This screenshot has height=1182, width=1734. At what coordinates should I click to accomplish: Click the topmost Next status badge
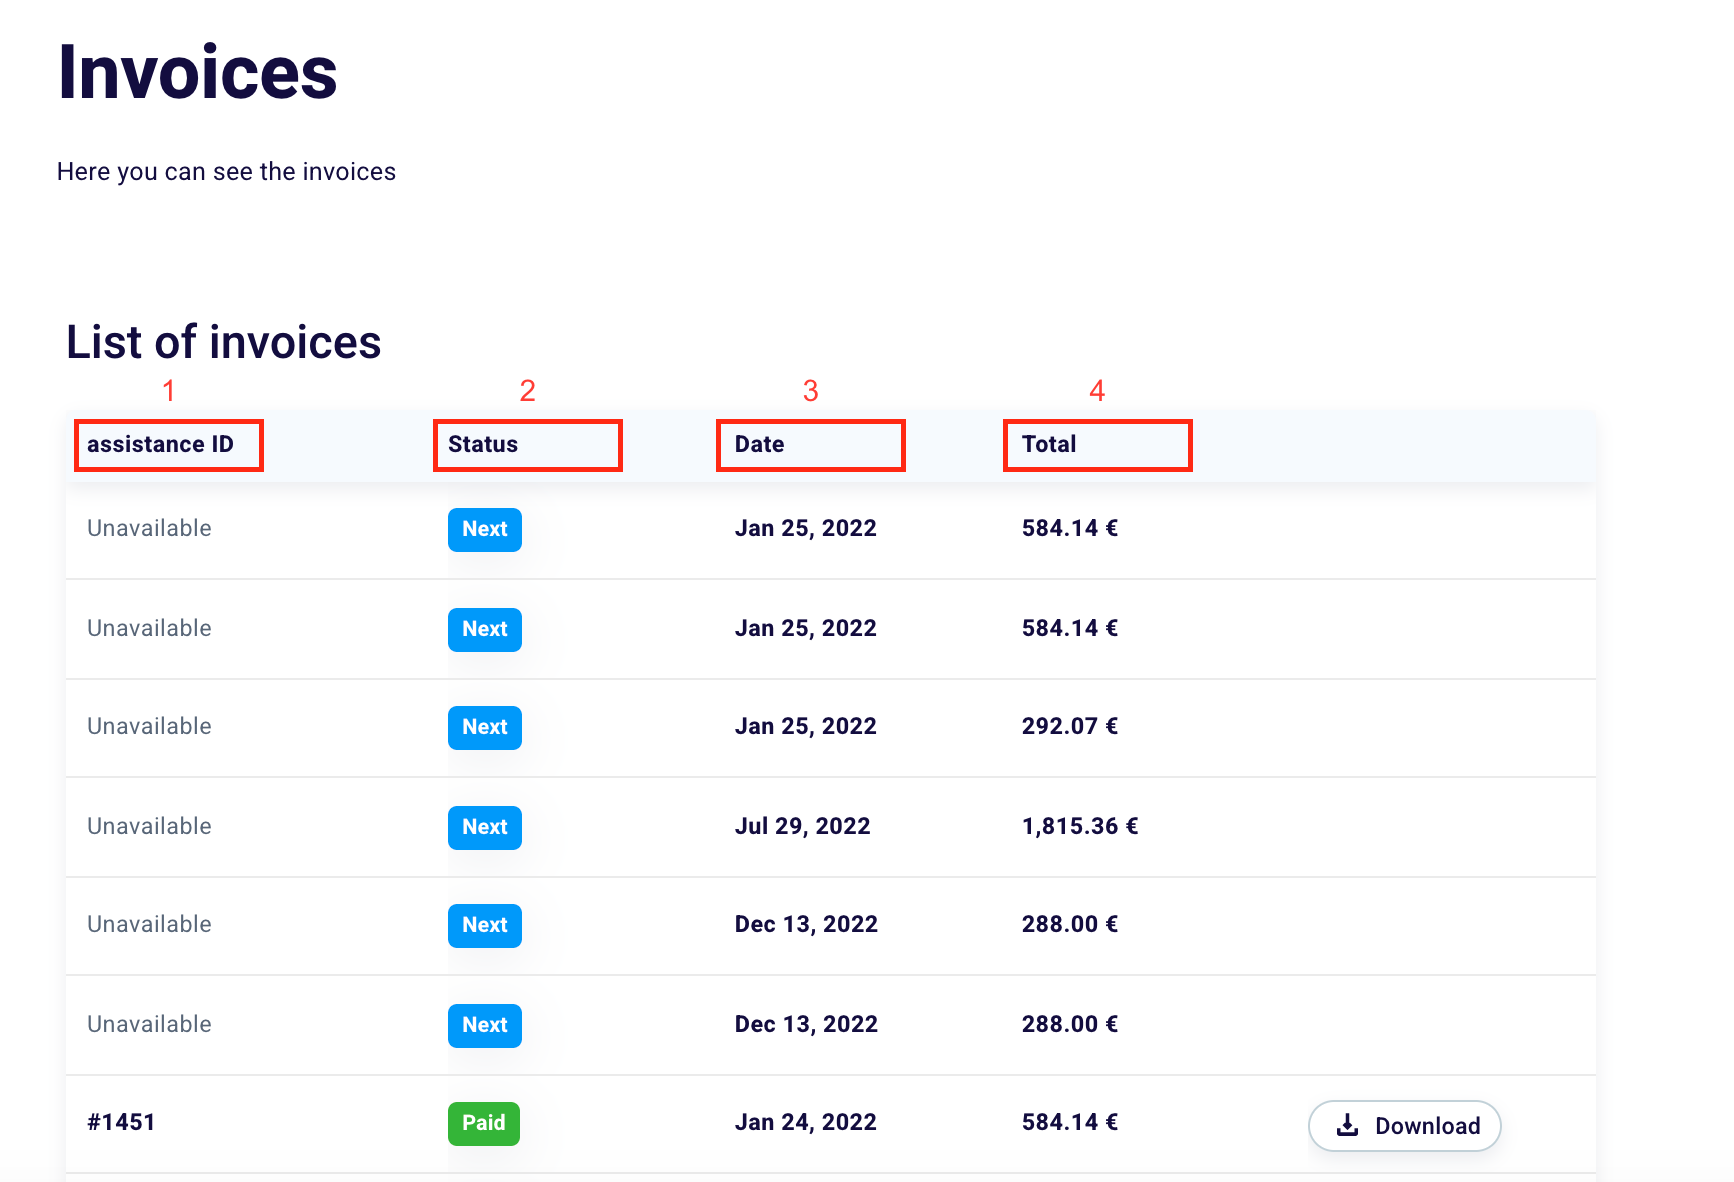(484, 529)
